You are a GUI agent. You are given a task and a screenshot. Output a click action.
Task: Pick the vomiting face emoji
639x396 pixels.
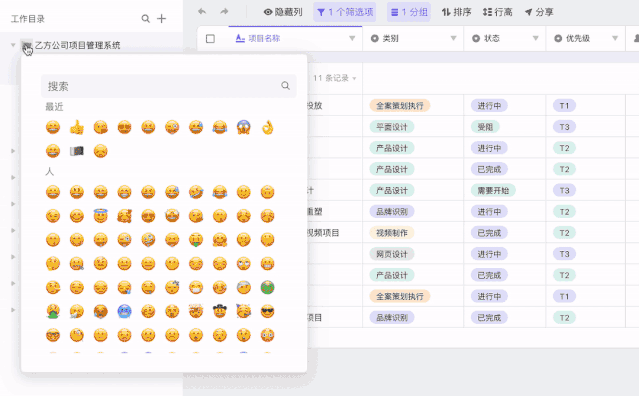click(53, 311)
